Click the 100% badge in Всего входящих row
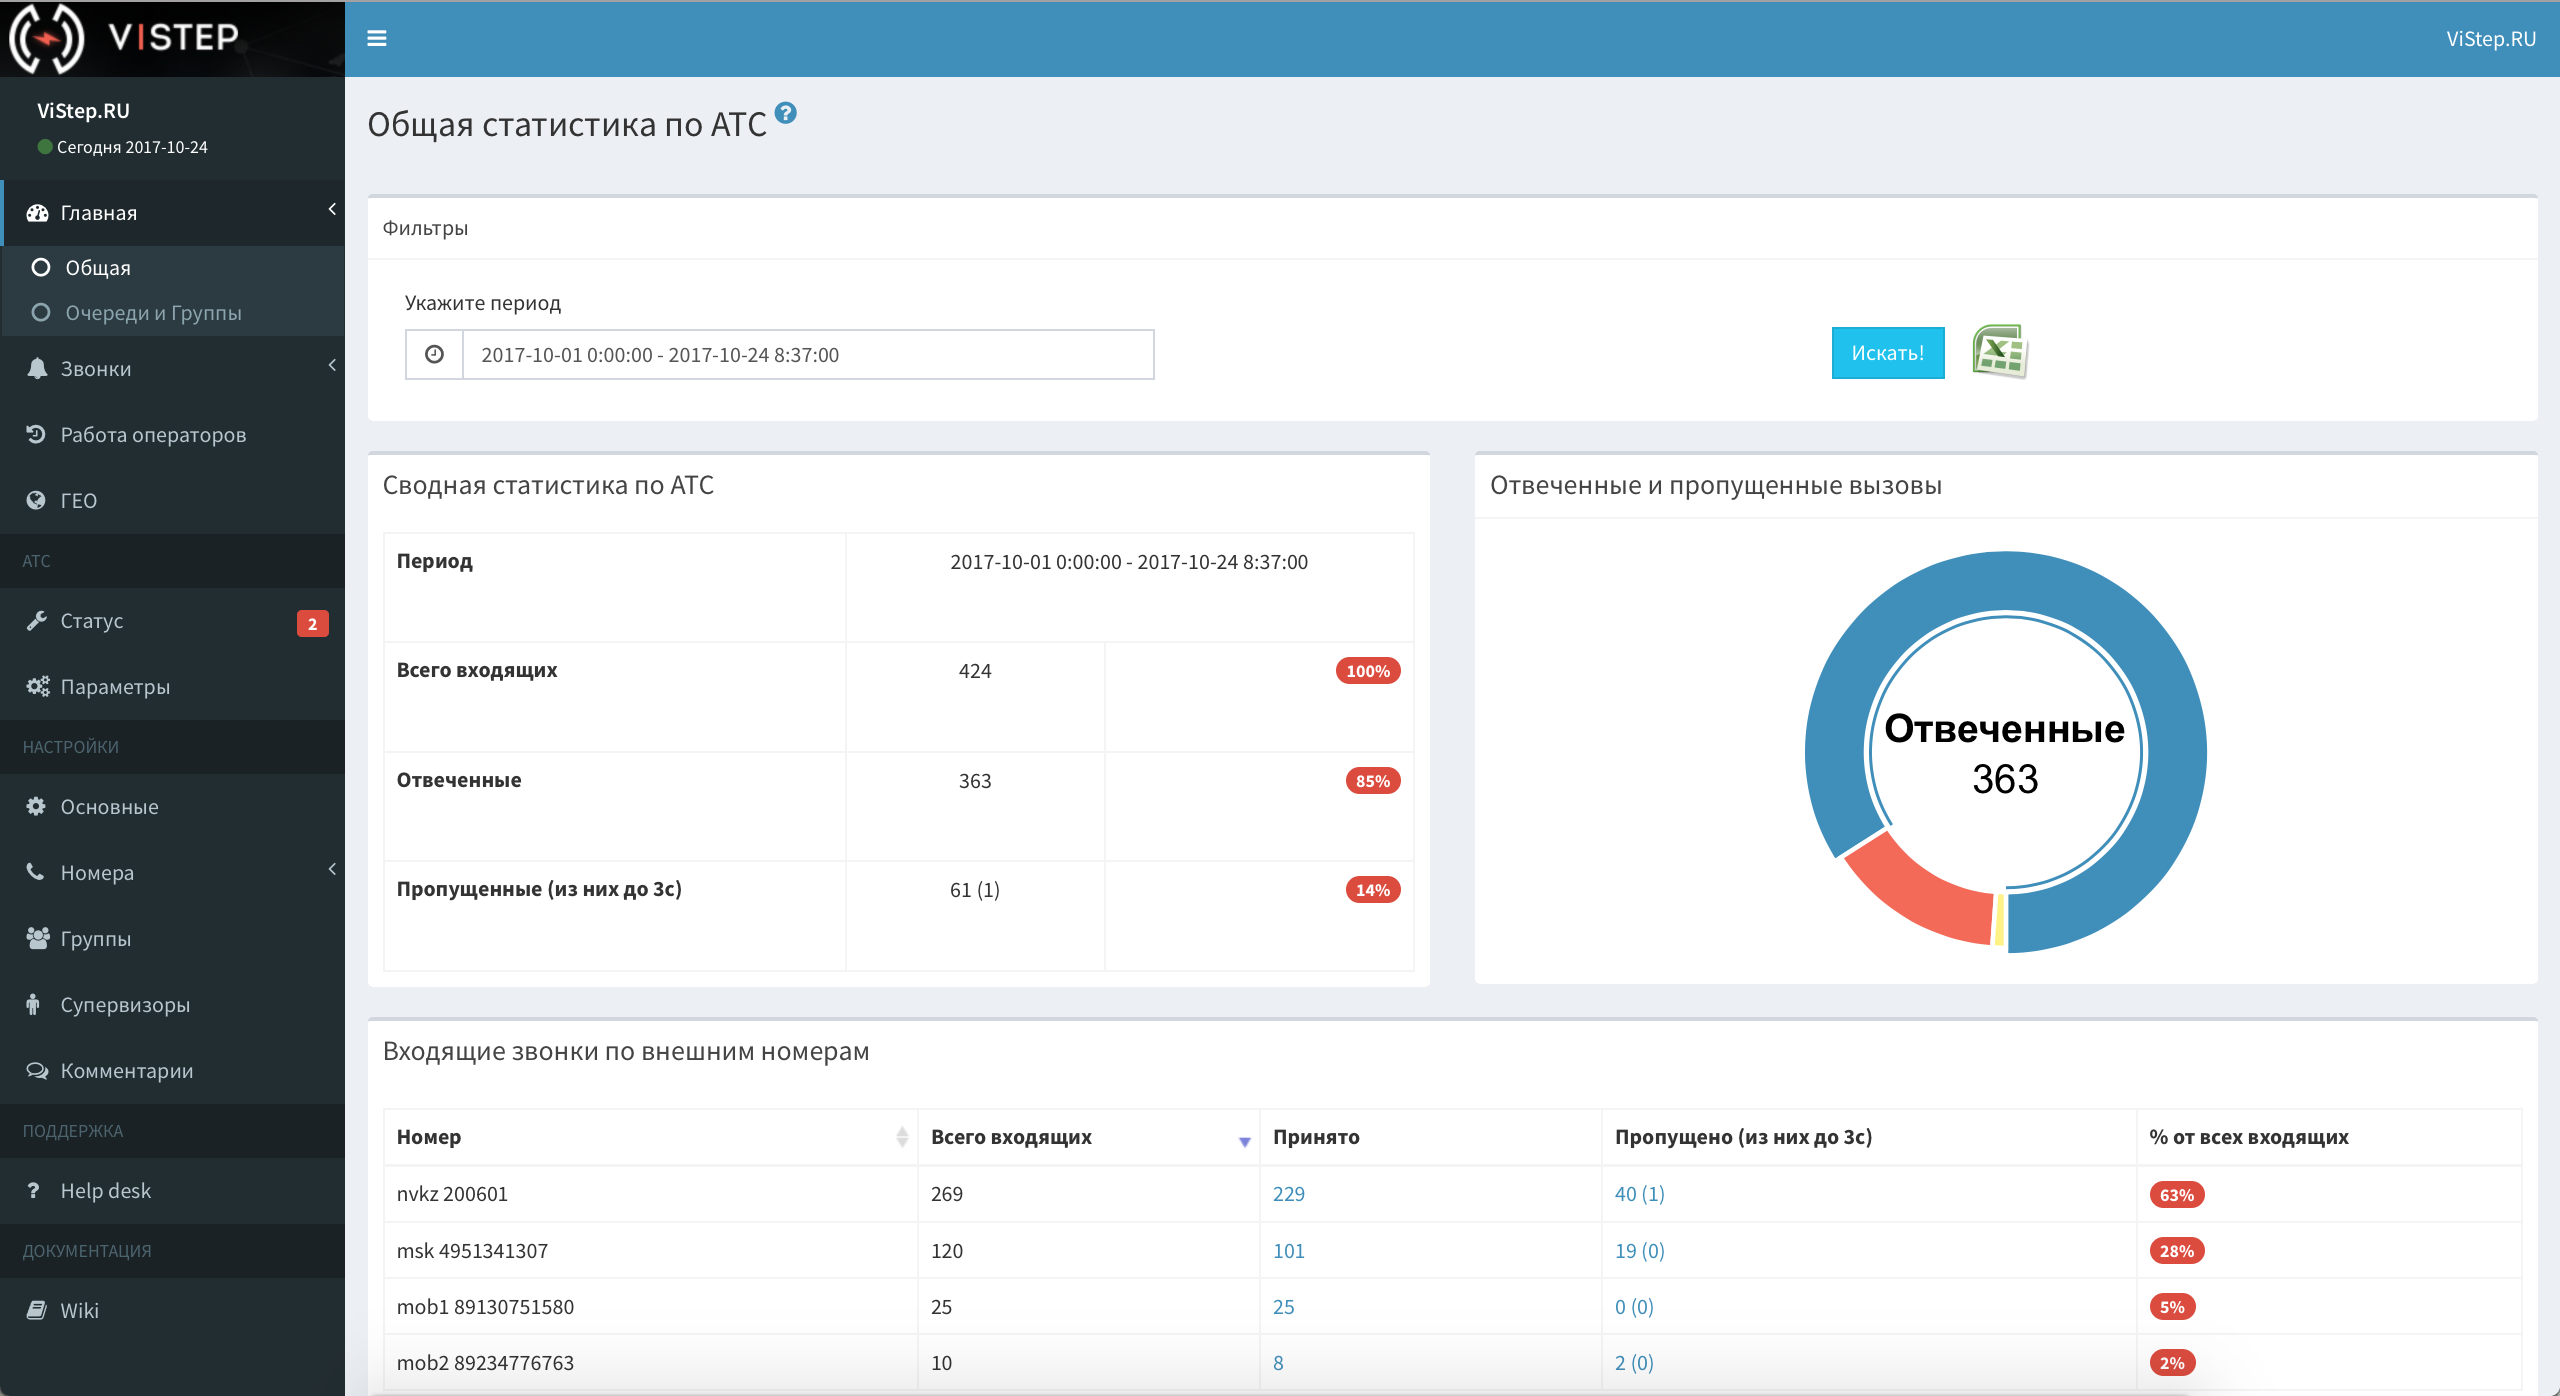This screenshot has width=2560, height=1396. (x=1368, y=671)
